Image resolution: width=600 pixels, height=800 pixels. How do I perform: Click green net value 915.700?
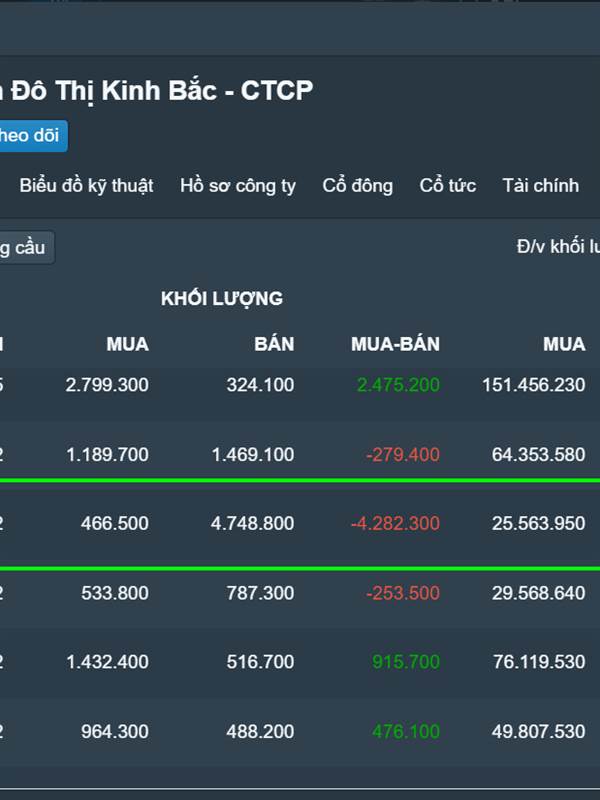(406, 662)
